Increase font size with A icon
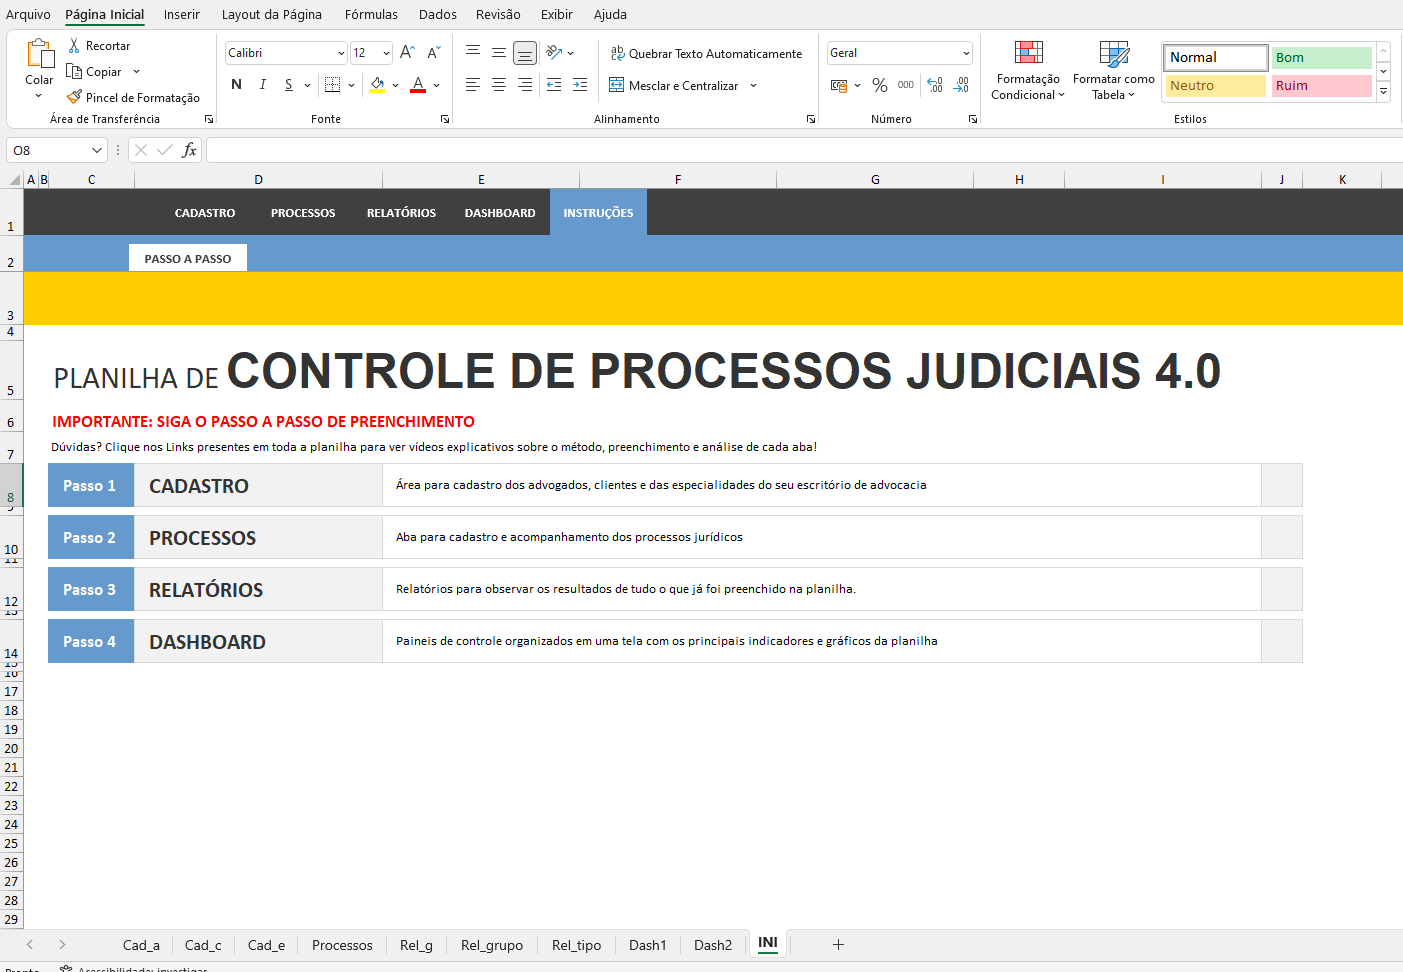This screenshot has height=972, width=1403. tap(407, 53)
